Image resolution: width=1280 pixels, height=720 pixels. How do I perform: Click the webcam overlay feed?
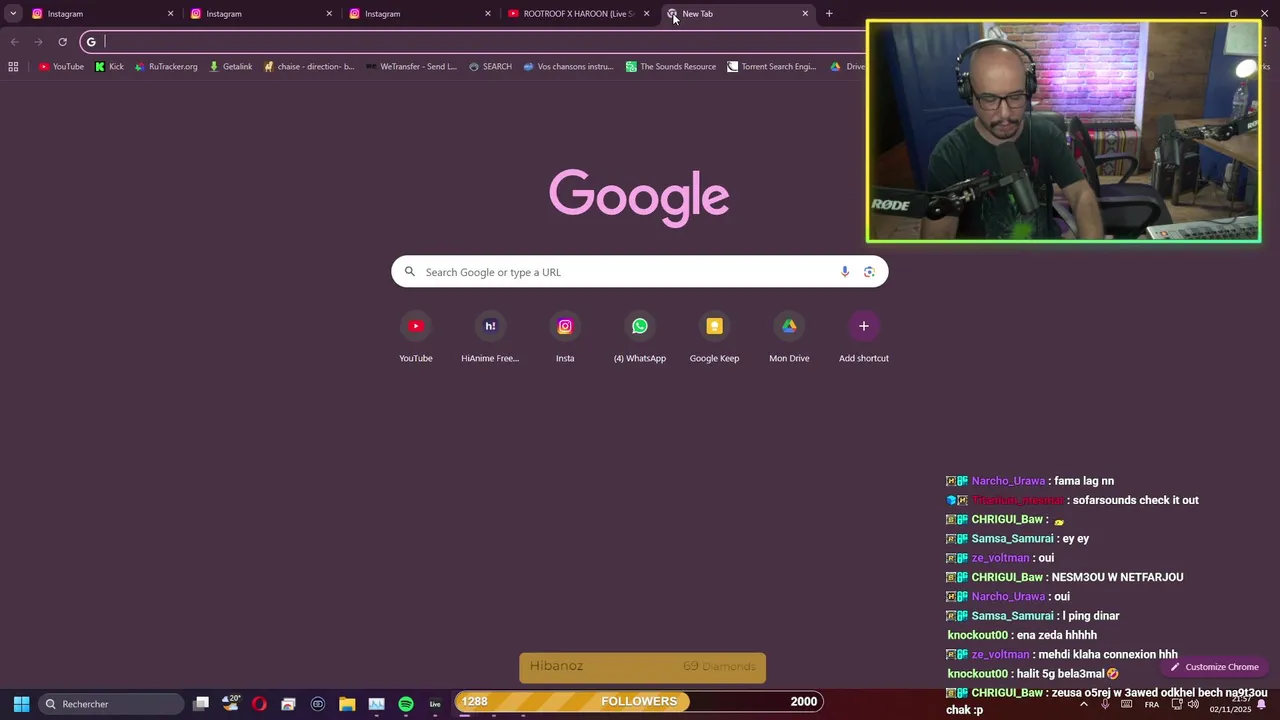pos(1064,131)
